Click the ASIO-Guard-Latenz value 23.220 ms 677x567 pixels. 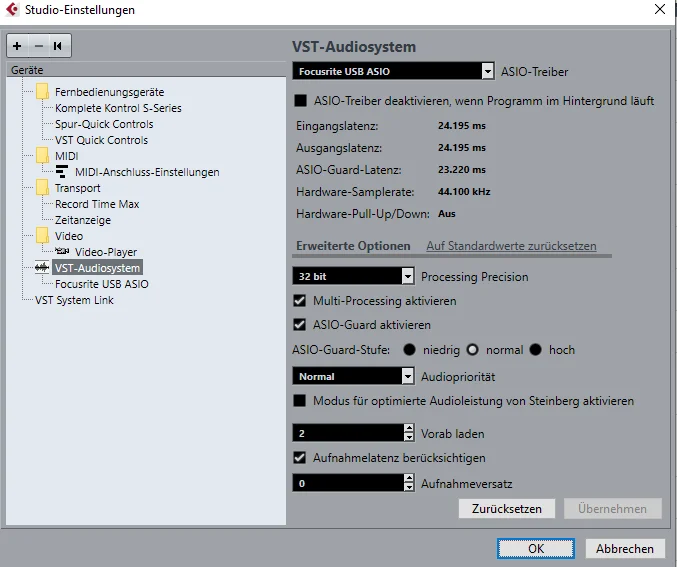tap(462, 169)
